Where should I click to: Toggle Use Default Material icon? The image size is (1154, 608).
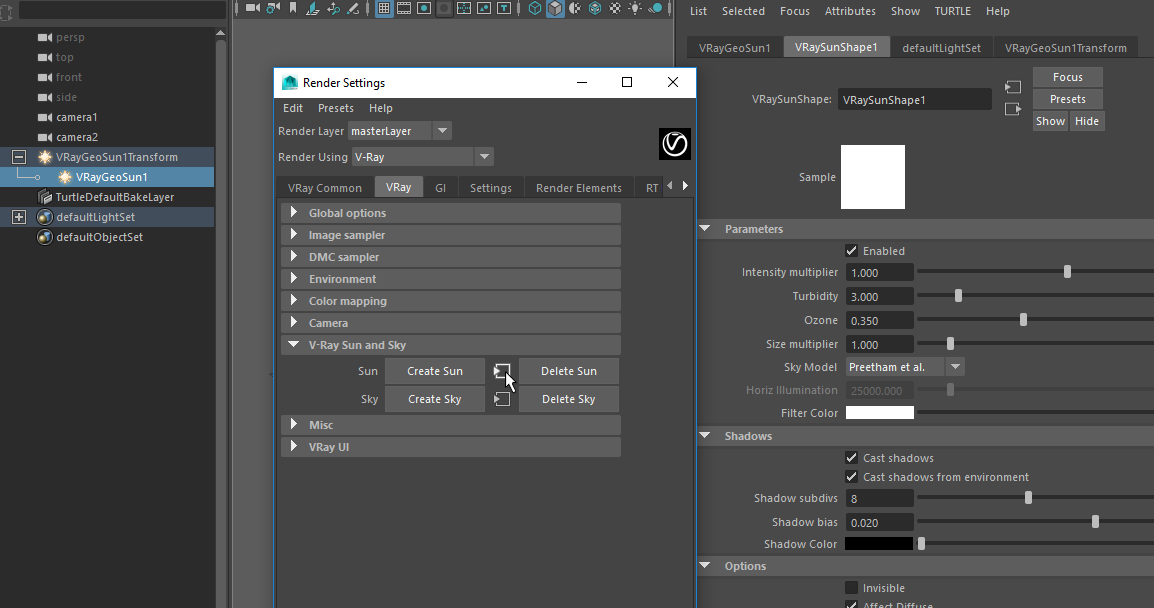(x=575, y=8)
